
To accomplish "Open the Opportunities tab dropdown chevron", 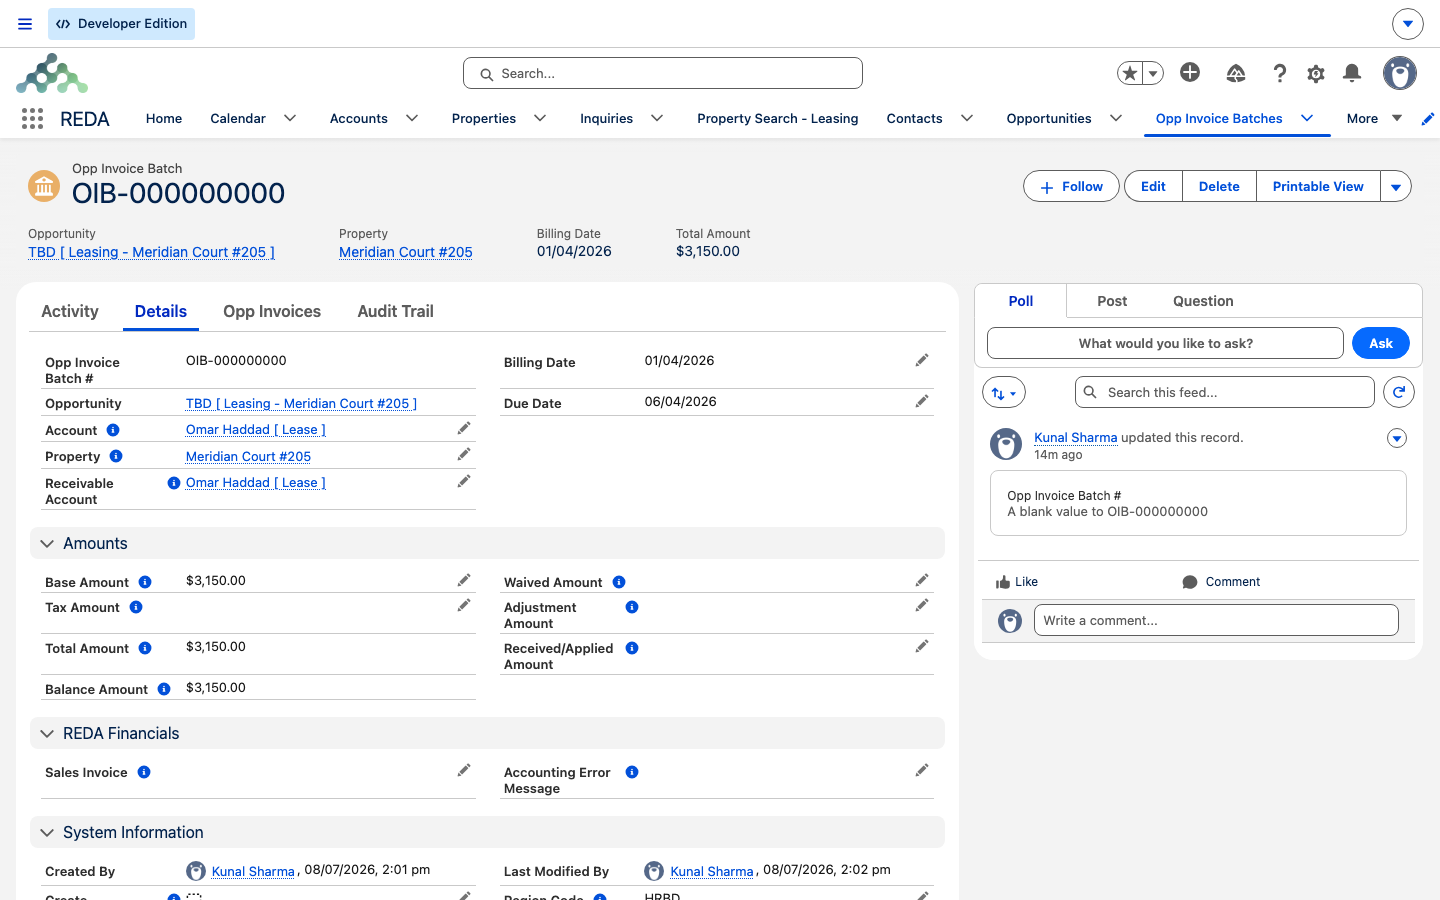I will 1116,118.
